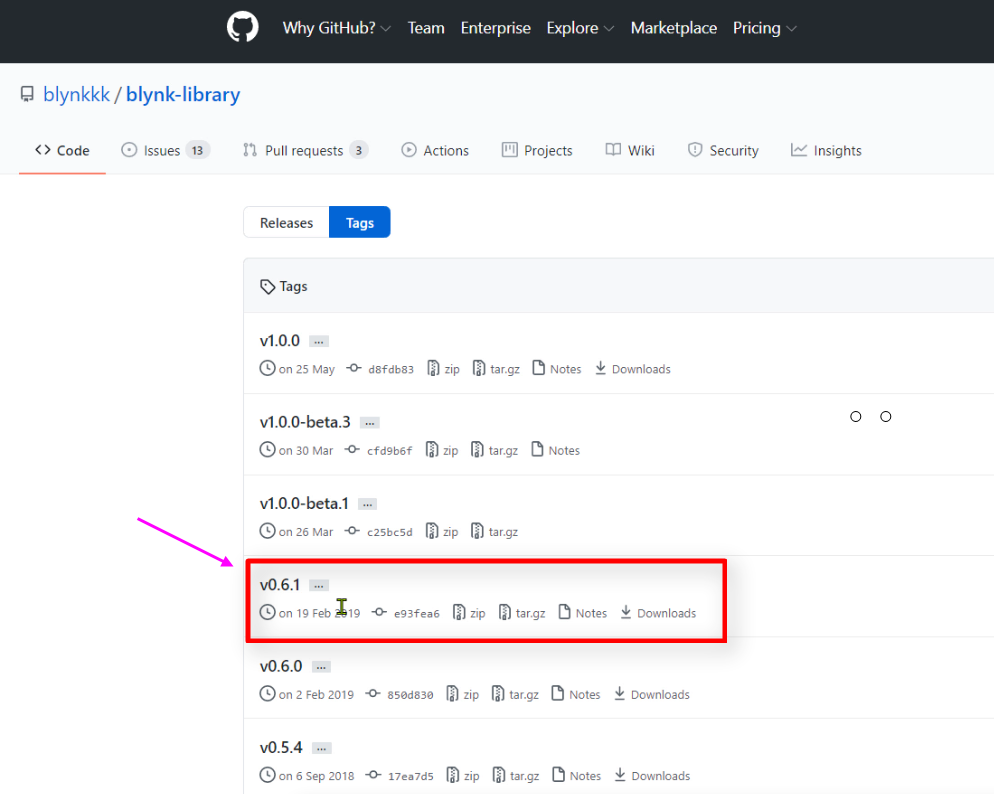Download the v0.6.1 zip archive

pos(469,613)
